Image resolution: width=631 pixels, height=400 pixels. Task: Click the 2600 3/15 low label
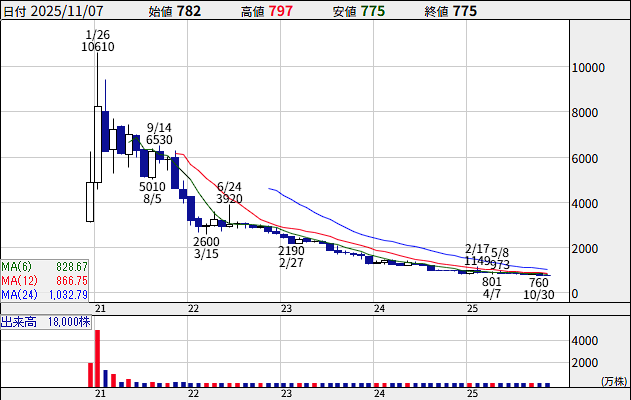[x=206, y=247]
